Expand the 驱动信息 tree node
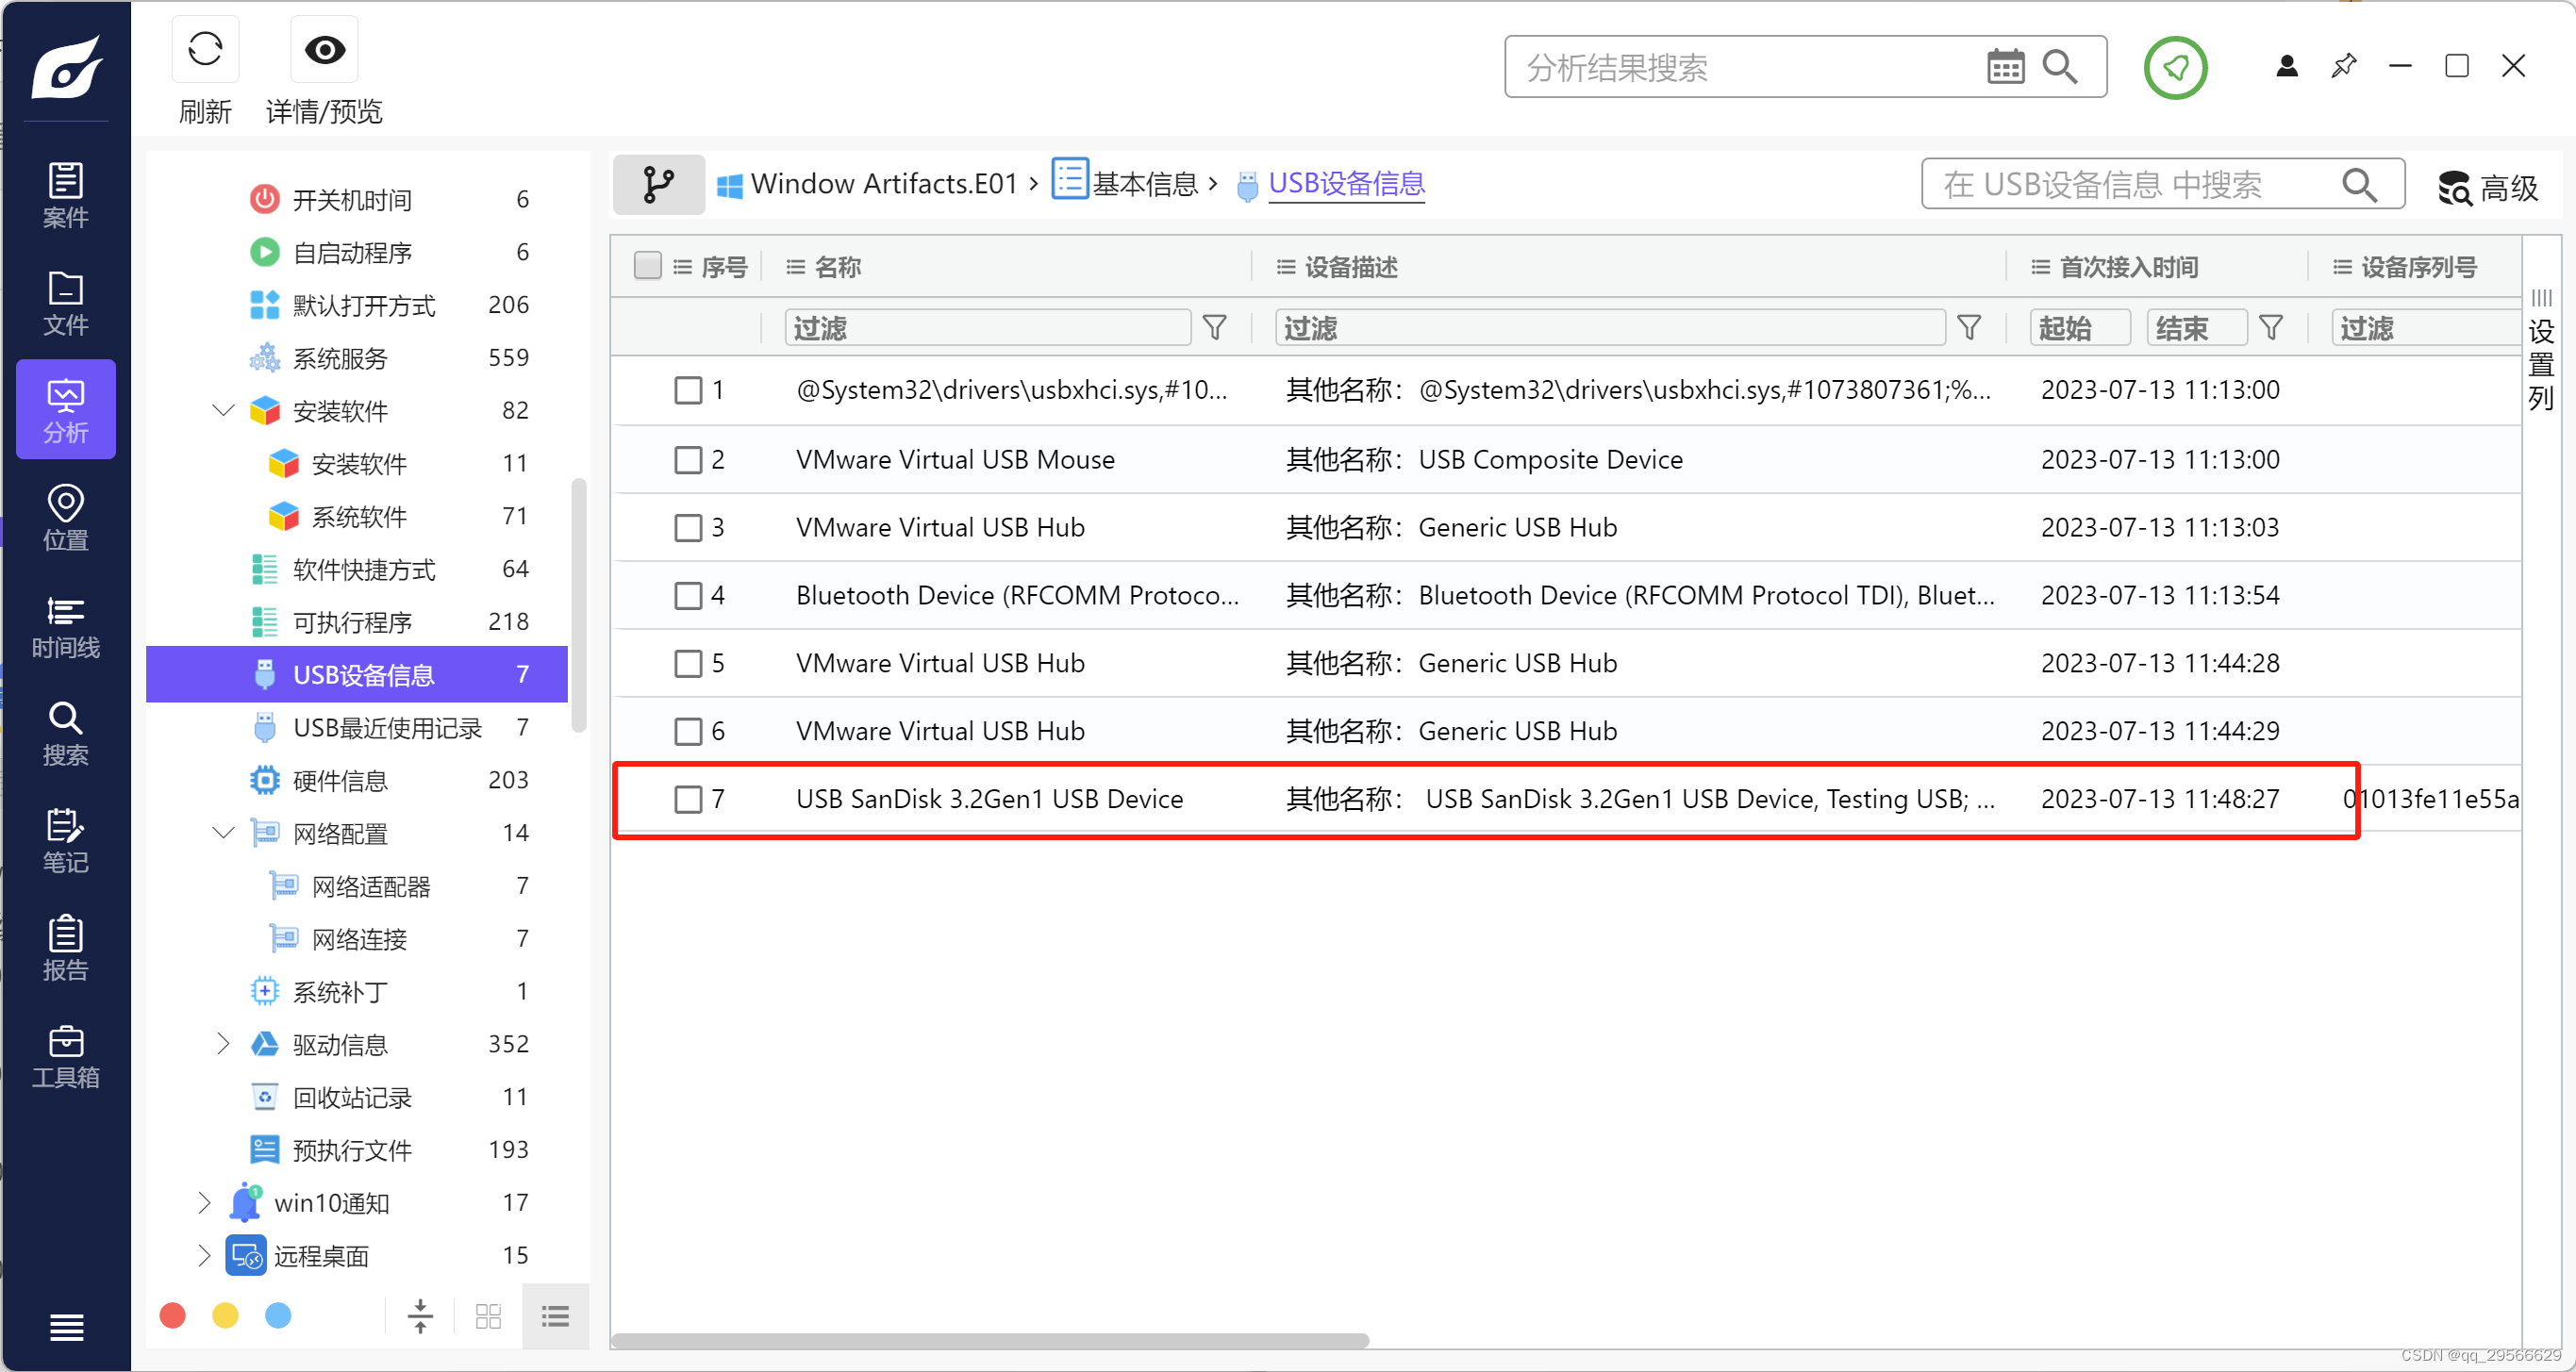Viewport: 2576px width, 1372px height. (x=224, y=1044)
